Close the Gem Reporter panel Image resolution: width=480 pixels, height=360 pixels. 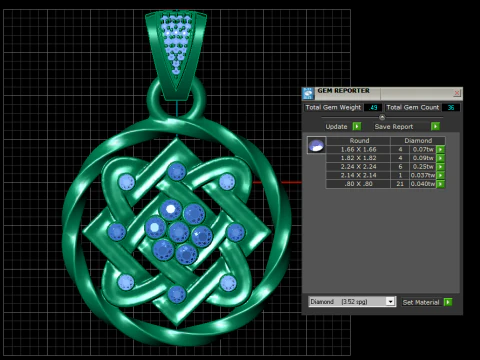coord(457,93)
